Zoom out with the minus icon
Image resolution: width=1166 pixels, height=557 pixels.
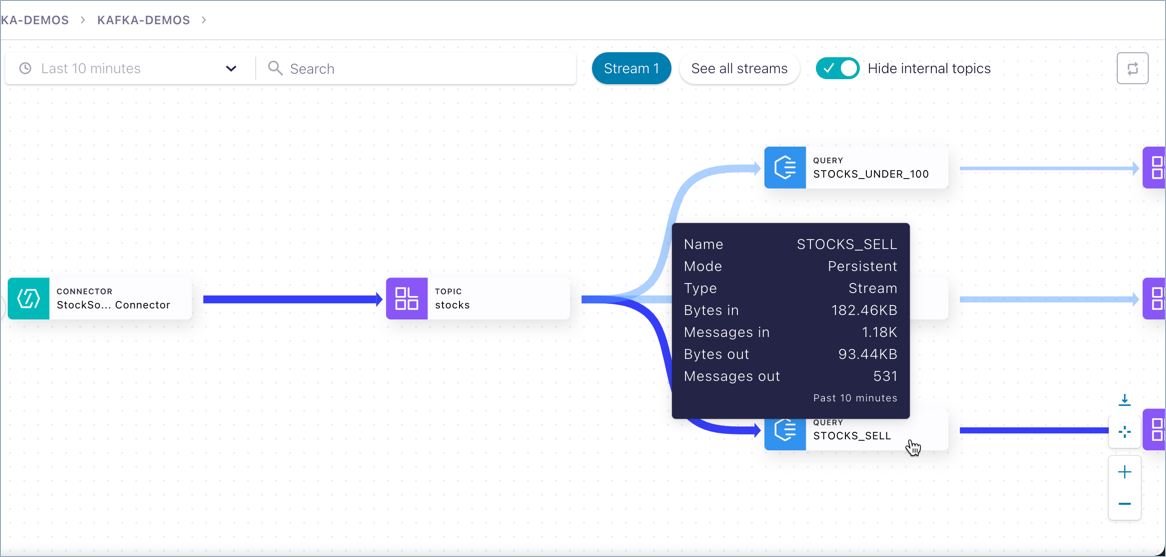(1125, 504)
